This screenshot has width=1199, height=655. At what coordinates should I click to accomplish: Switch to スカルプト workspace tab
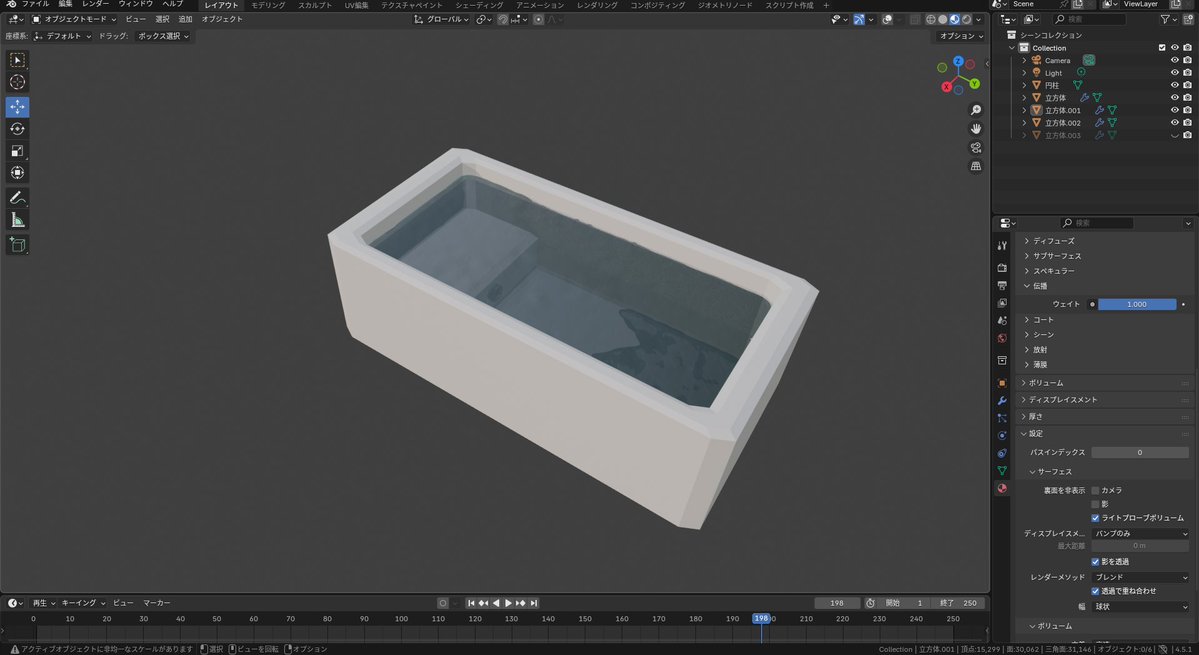pyautogui.click(x=315, y=5)
